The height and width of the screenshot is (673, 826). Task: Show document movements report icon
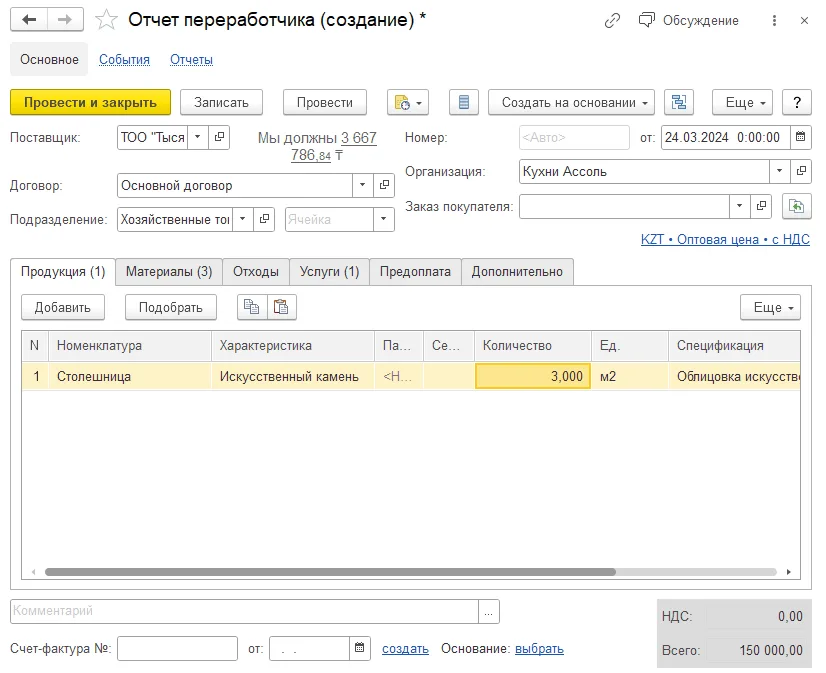pos(464,102)
